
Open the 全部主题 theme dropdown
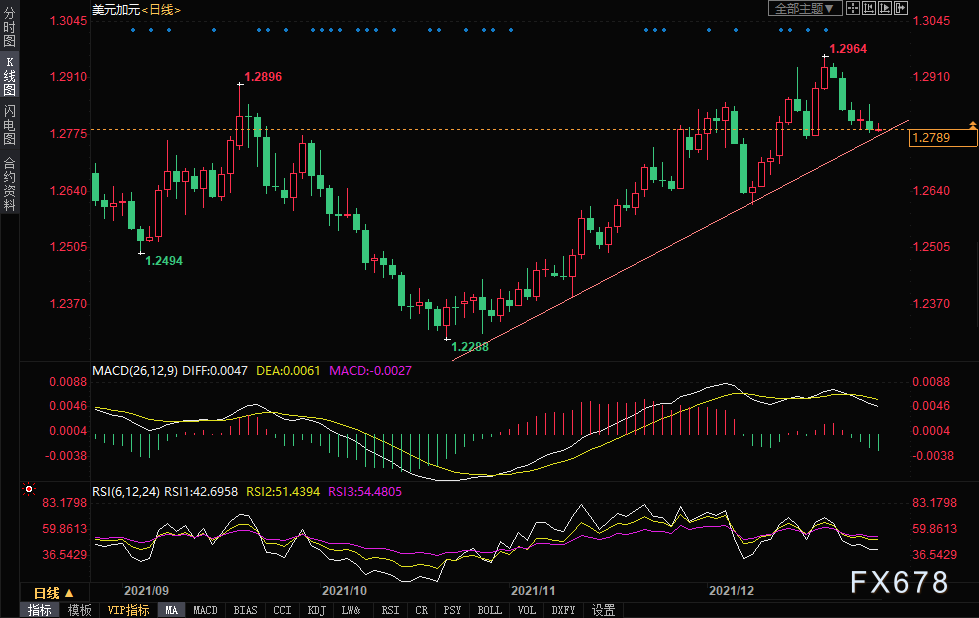tap(801, 8)
